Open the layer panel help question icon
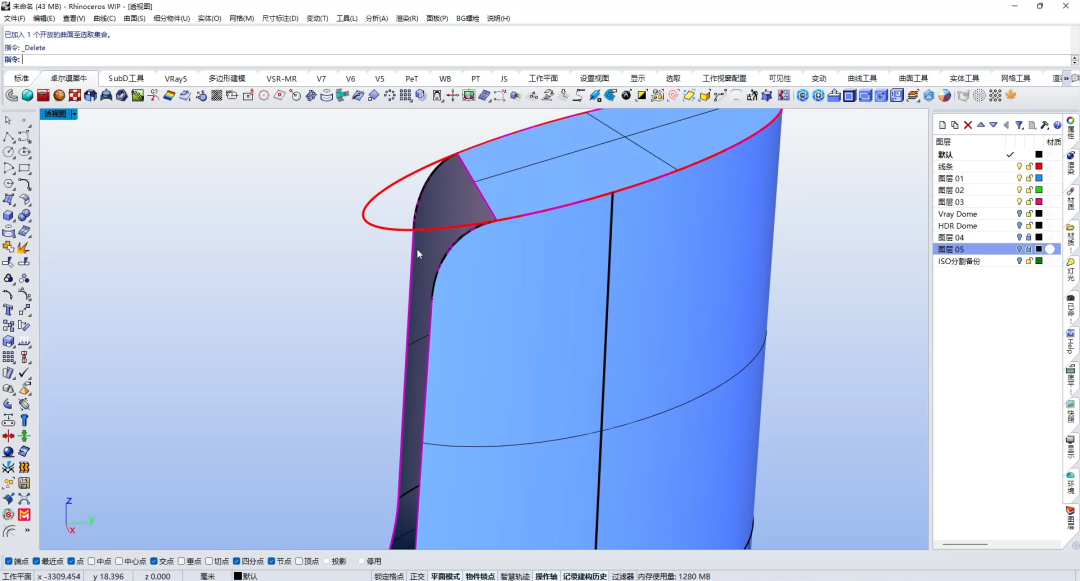This screenshot has height=581, width=1080. [1057, 125]
